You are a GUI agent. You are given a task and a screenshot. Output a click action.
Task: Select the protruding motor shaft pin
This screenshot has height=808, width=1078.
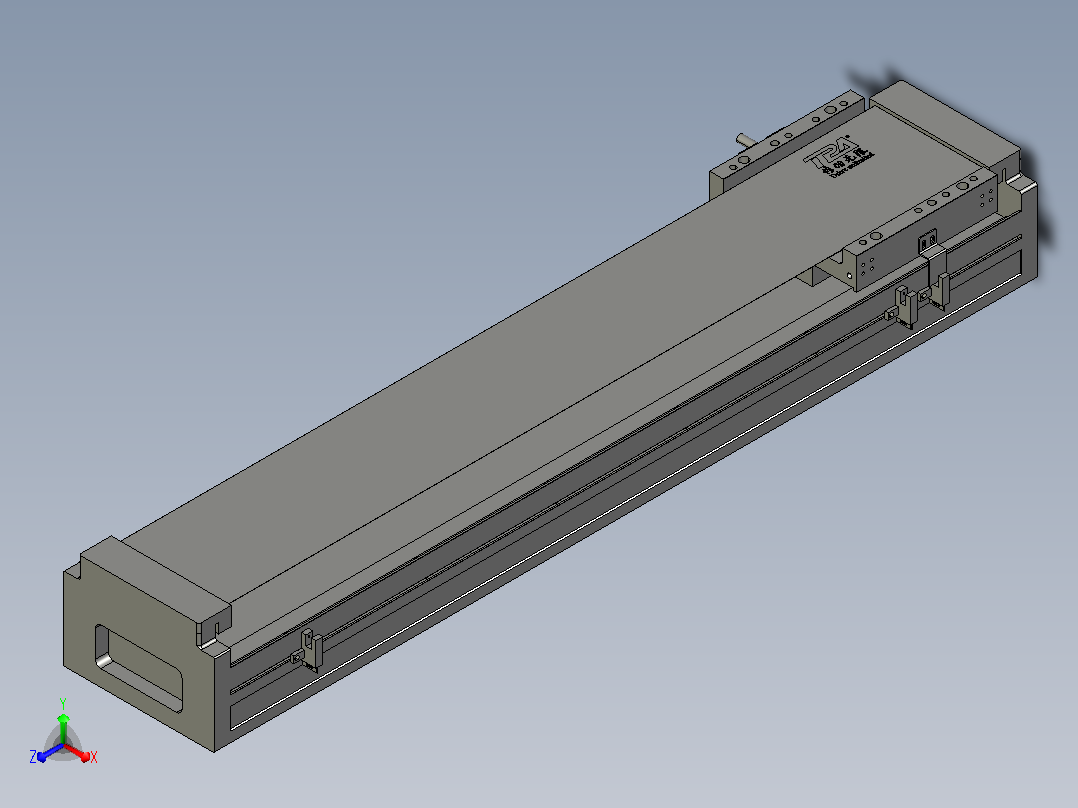click(745, 140)
